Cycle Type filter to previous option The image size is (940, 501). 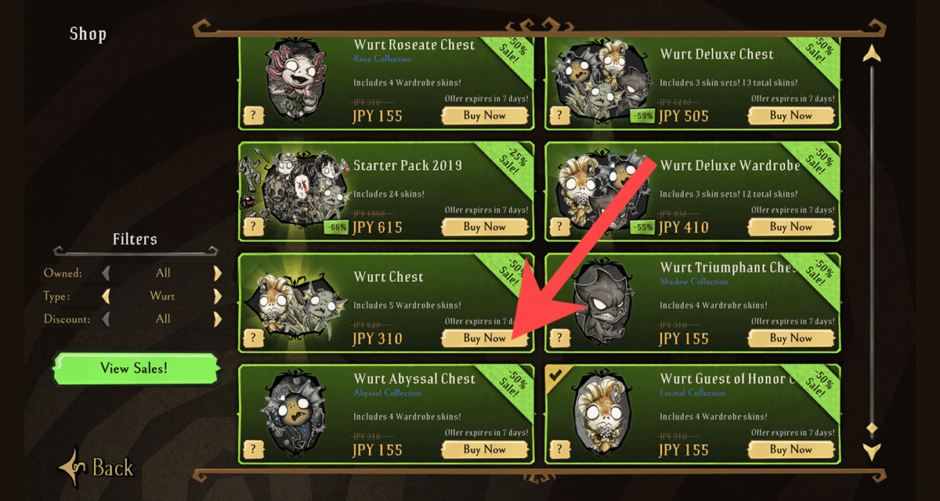[x=106, y=296]
